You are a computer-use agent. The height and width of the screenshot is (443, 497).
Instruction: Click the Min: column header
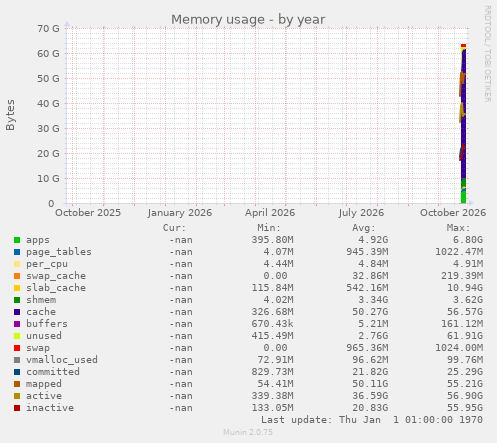click(x=269, y=228)
